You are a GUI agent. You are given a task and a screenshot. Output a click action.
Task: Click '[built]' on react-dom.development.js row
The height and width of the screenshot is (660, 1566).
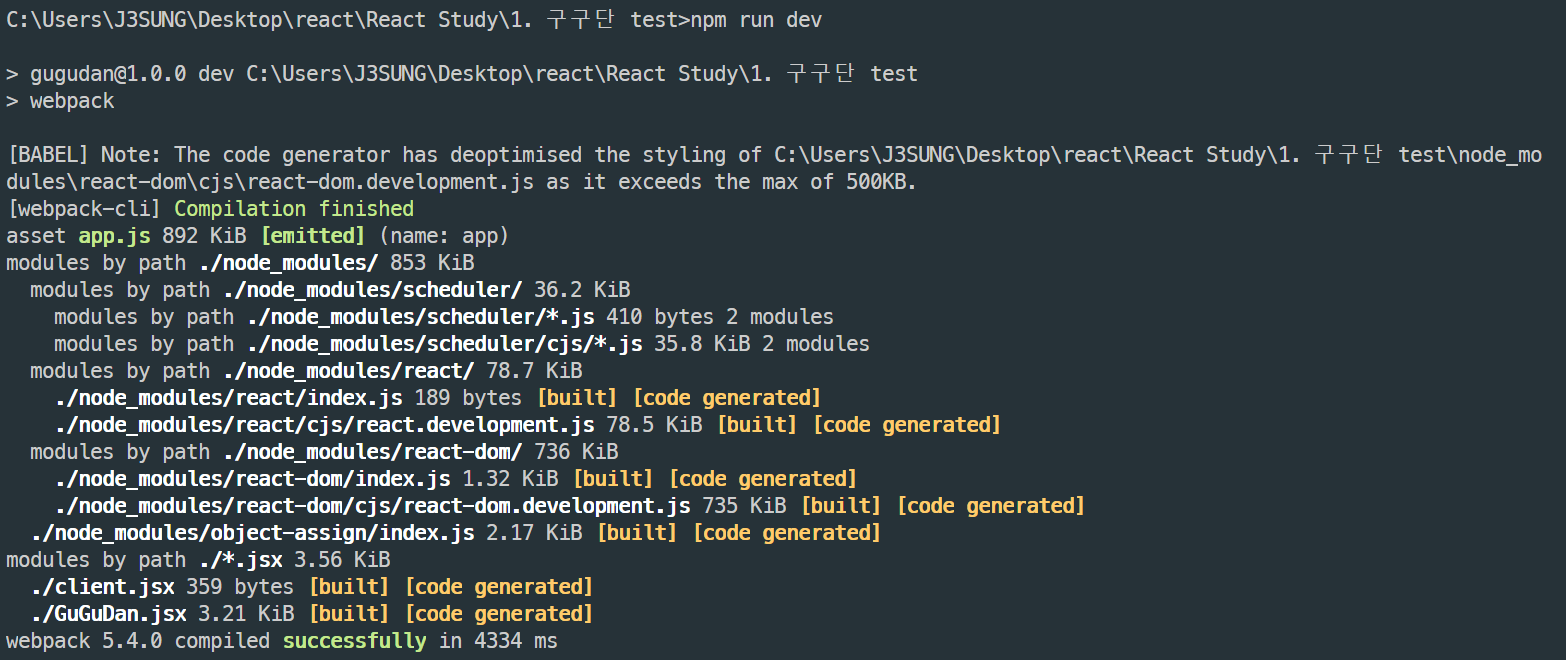tap(841, 506)
